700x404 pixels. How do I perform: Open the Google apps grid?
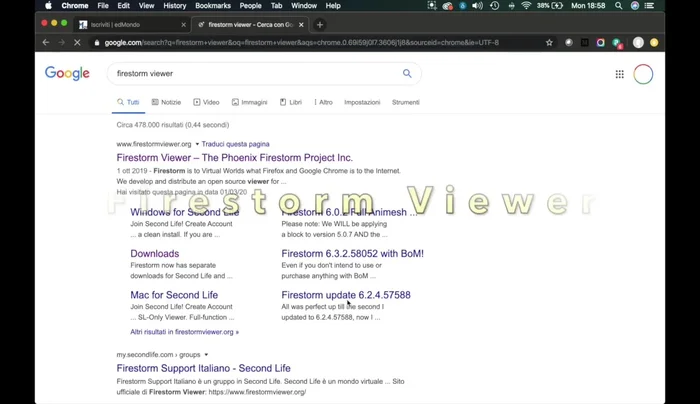(619, 74)
